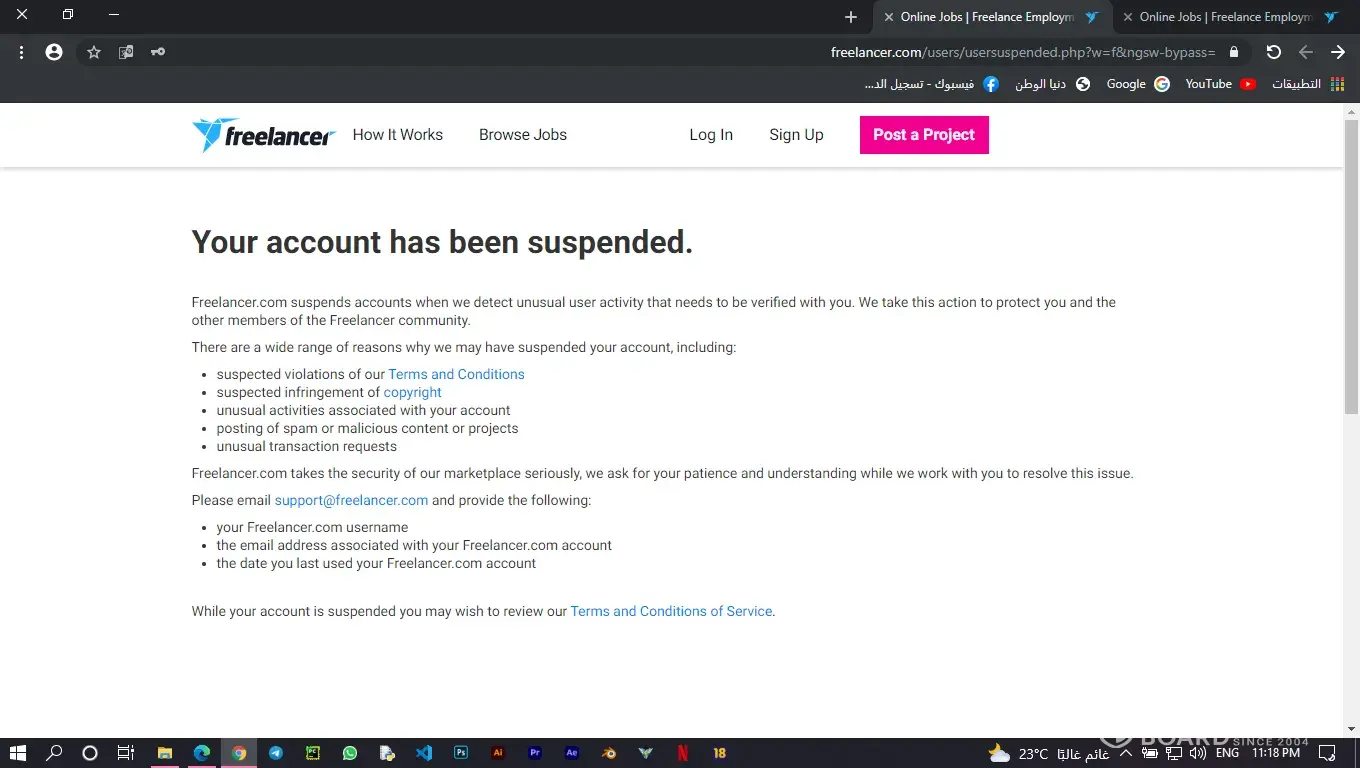Screen dimensions: 1360x768
Task: Click the Freelancer logo in the header
Action: click(x=263, y=135)
